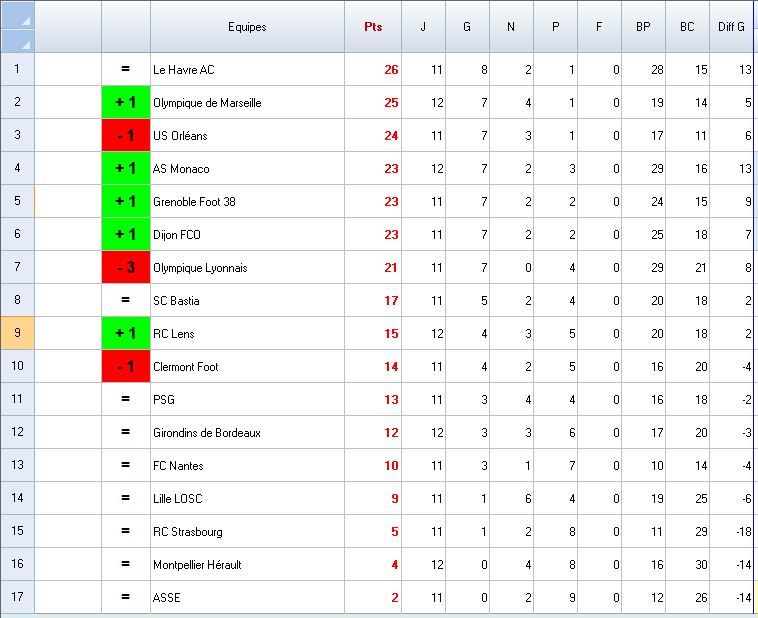The height and width of the screenshot is (618, 758).
Task: Select row header number 1
Action: [x=18, y=70]
